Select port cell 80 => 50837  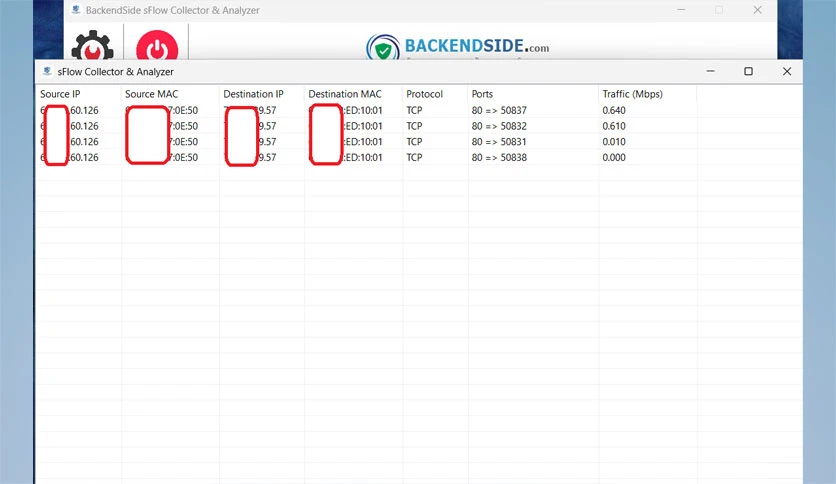[x=499, y=110]
